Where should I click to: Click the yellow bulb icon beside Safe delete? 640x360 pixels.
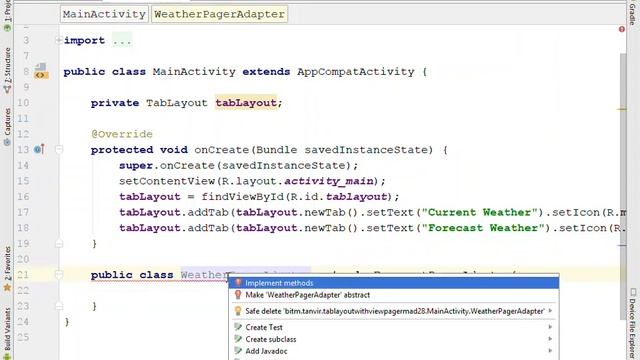point(238,311)
